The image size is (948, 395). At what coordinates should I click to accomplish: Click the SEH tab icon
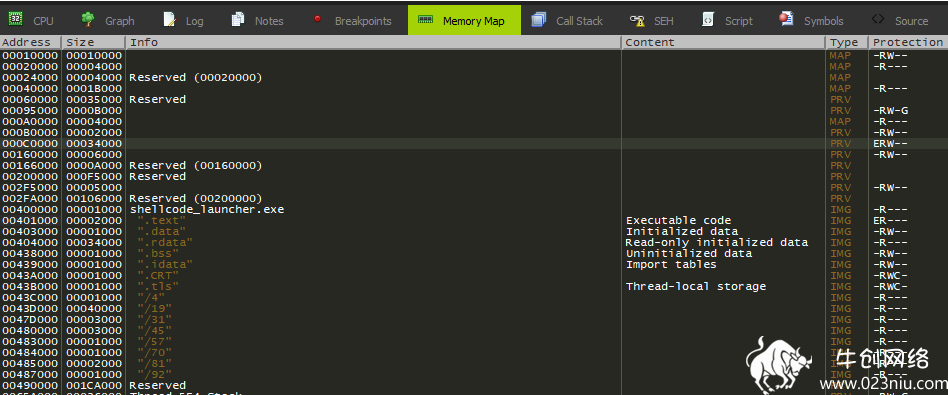[637, 21]
